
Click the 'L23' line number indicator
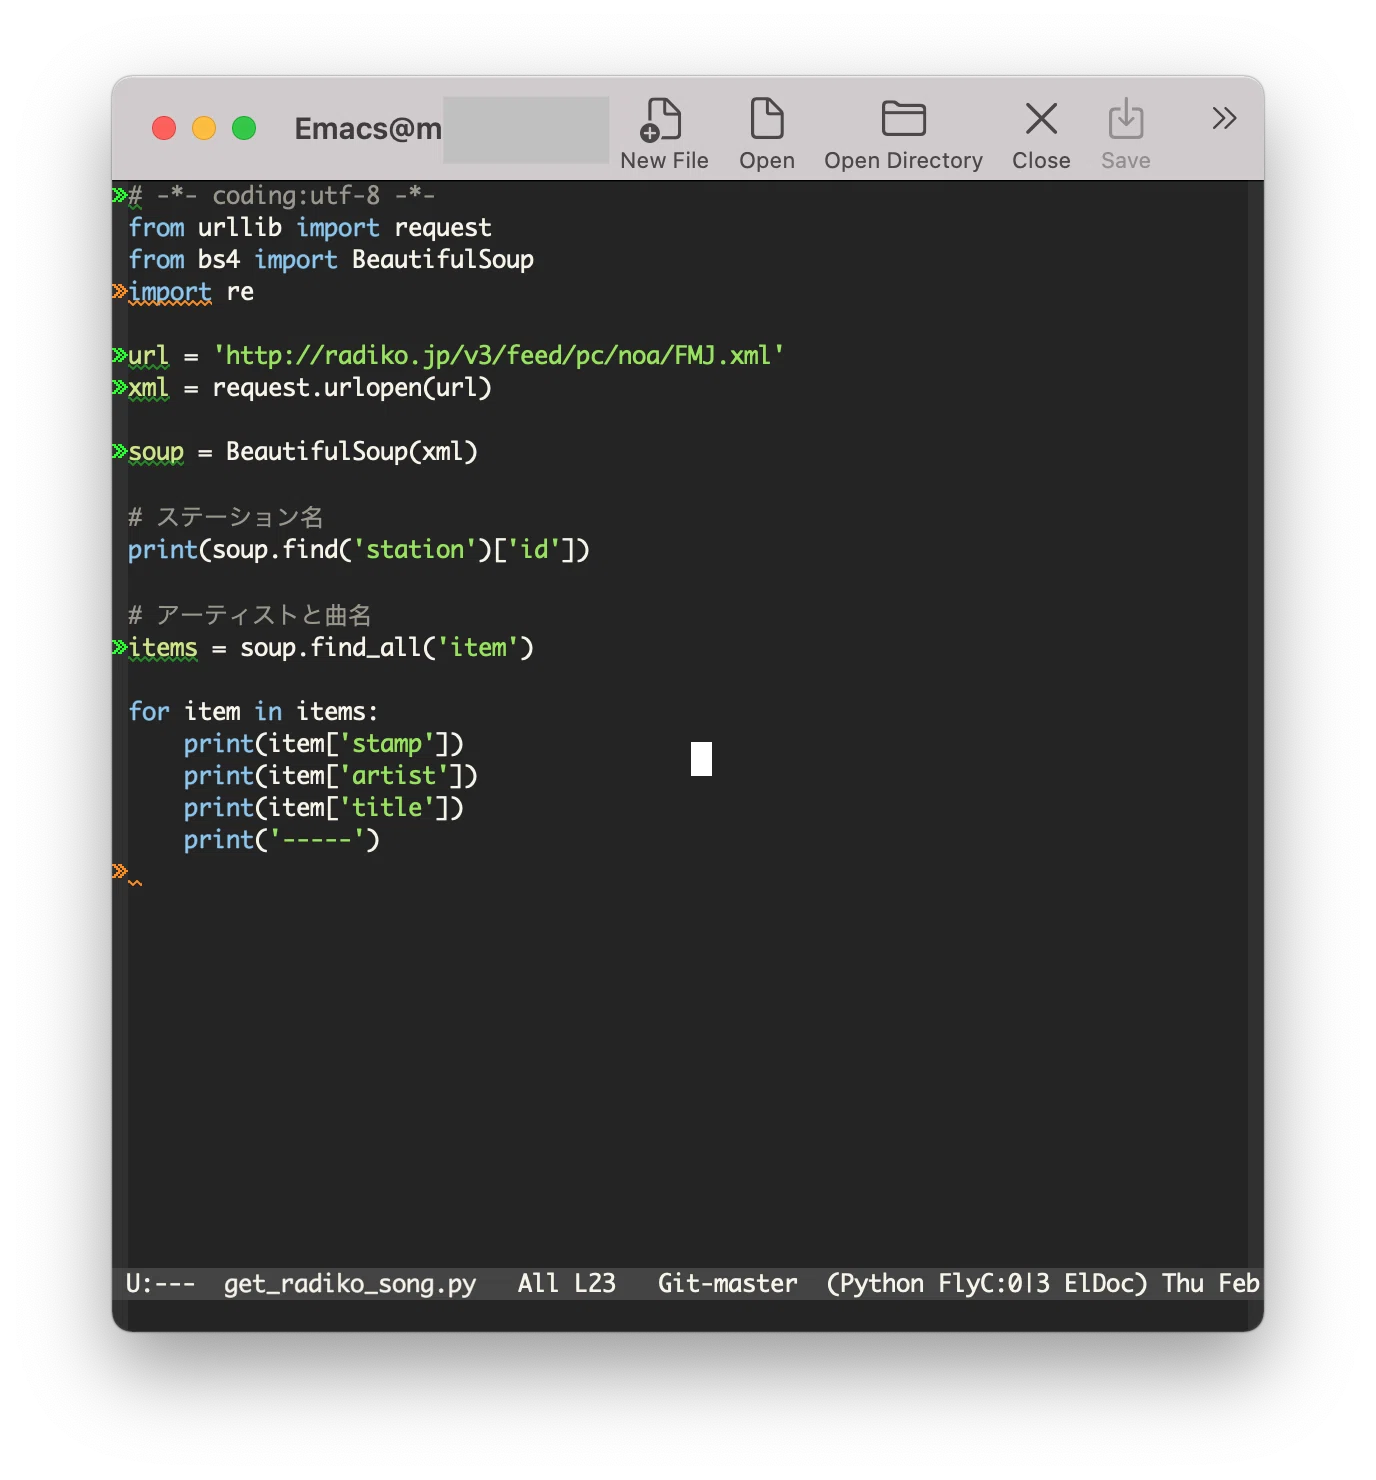tap(595, 1283)
